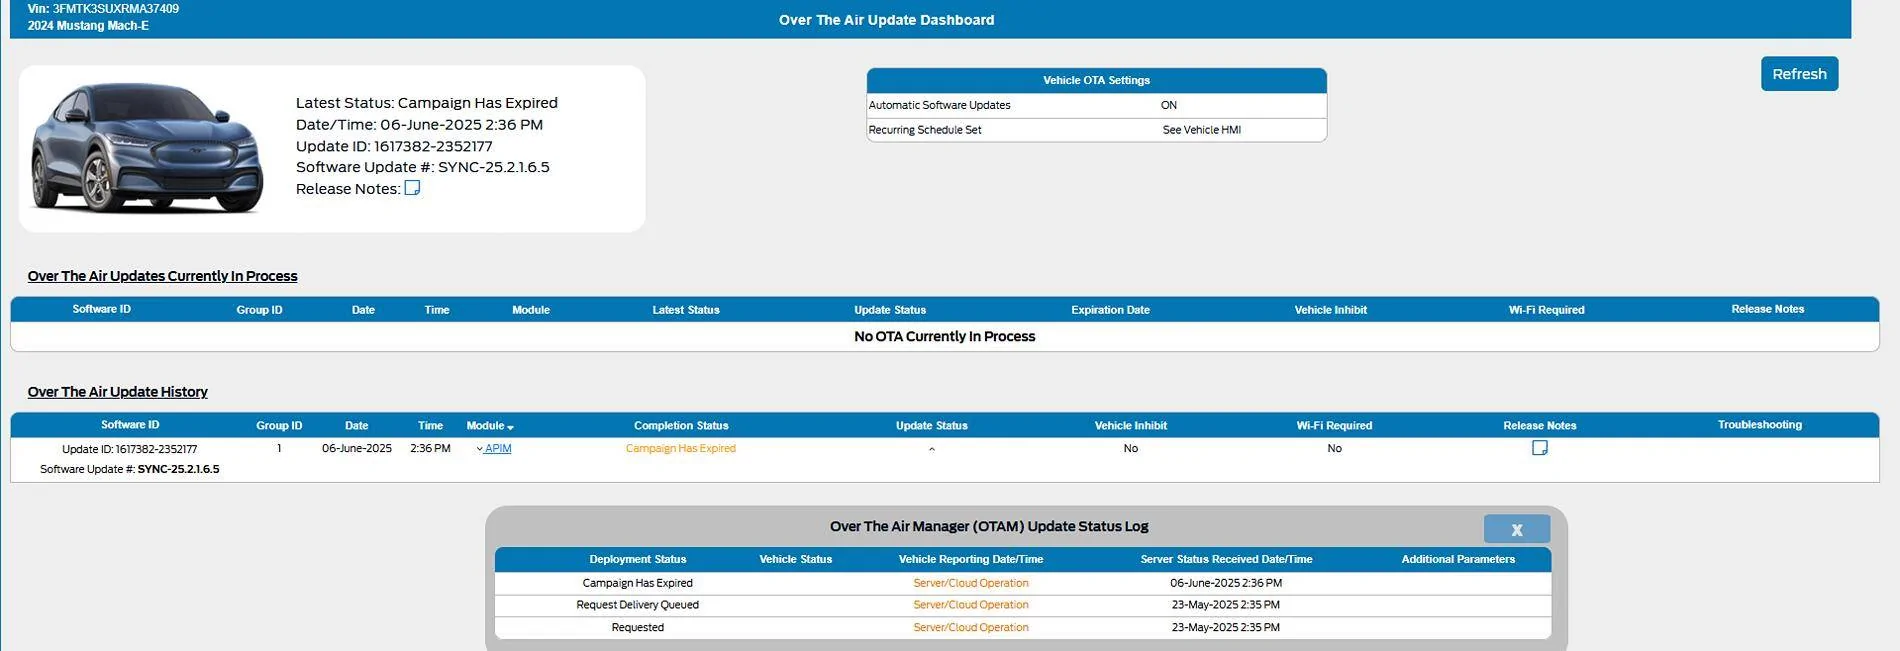Click the 'Over The Air Update History' heading
Image resolution: width=1900 pixels, height=651 pixels.
tap(117, 392)
